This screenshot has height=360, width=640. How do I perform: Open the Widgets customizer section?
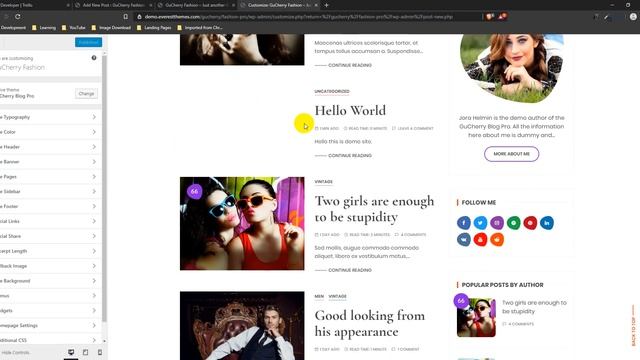[x=51, y=311]
